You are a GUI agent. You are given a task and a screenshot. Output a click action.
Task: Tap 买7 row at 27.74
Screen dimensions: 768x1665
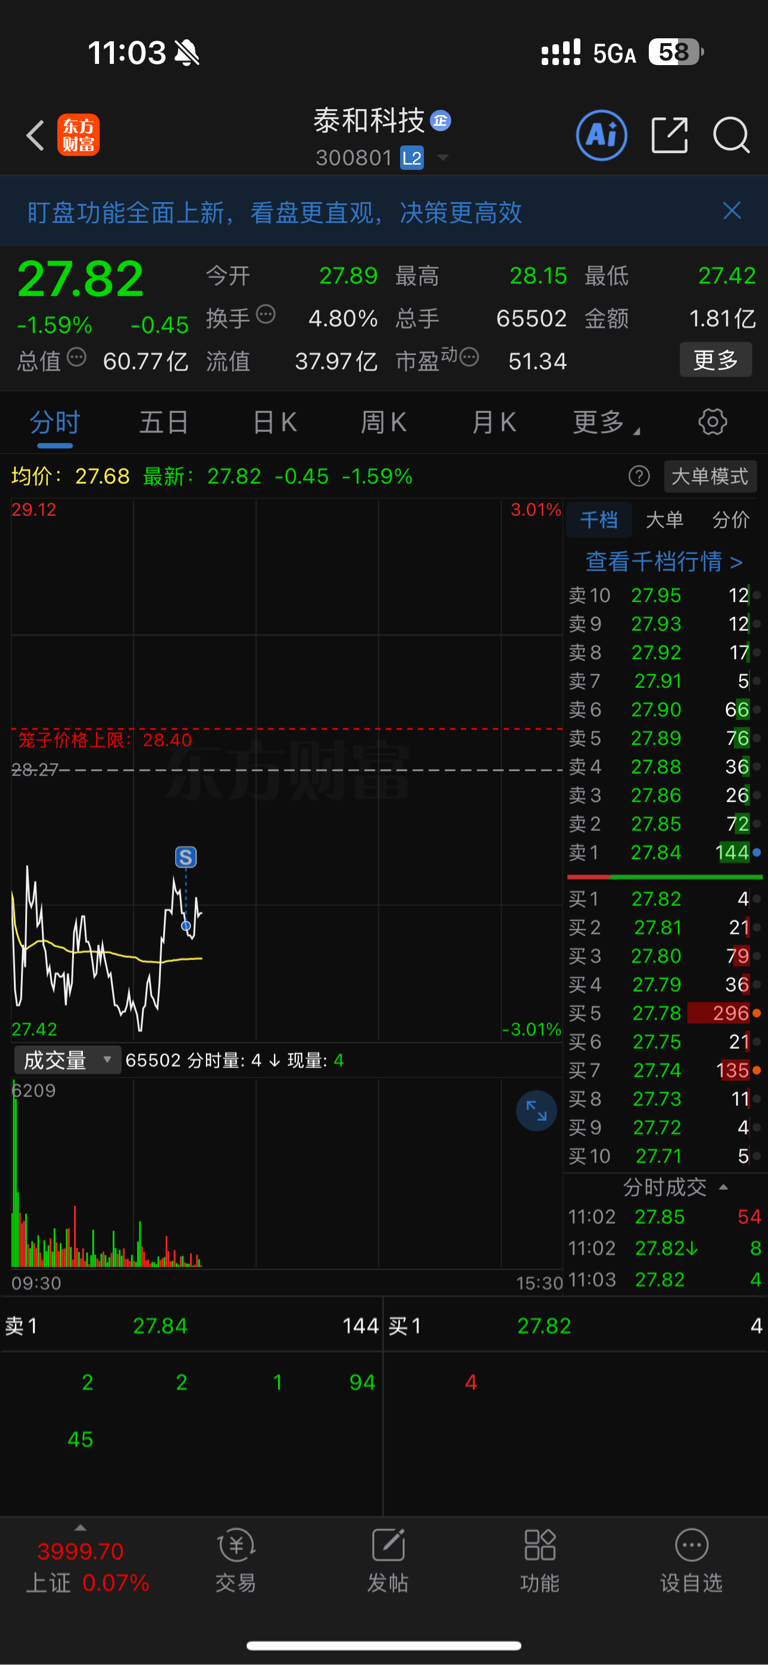tap(664, 1070)
